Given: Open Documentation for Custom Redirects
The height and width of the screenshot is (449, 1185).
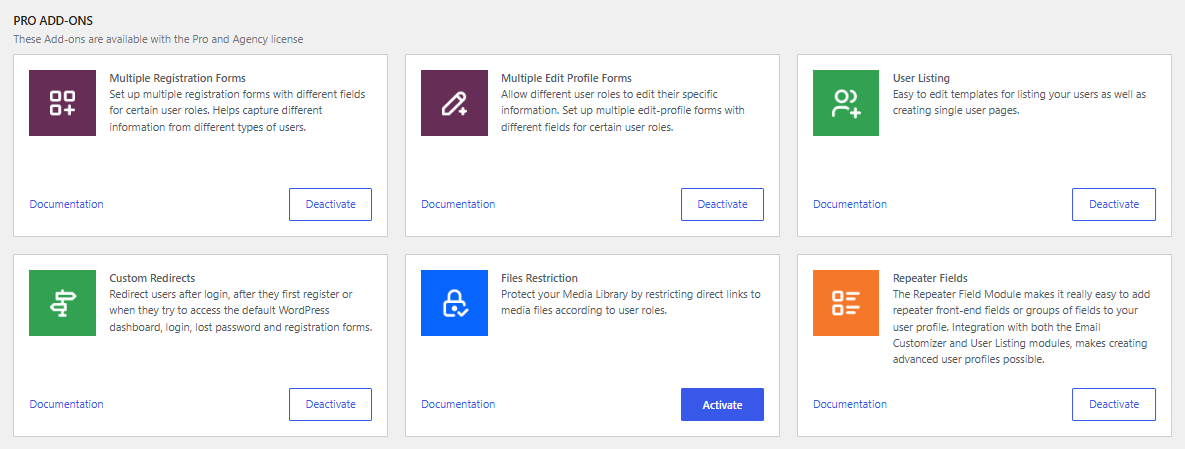Looking at the screenshot, I should tap(66, 404).
